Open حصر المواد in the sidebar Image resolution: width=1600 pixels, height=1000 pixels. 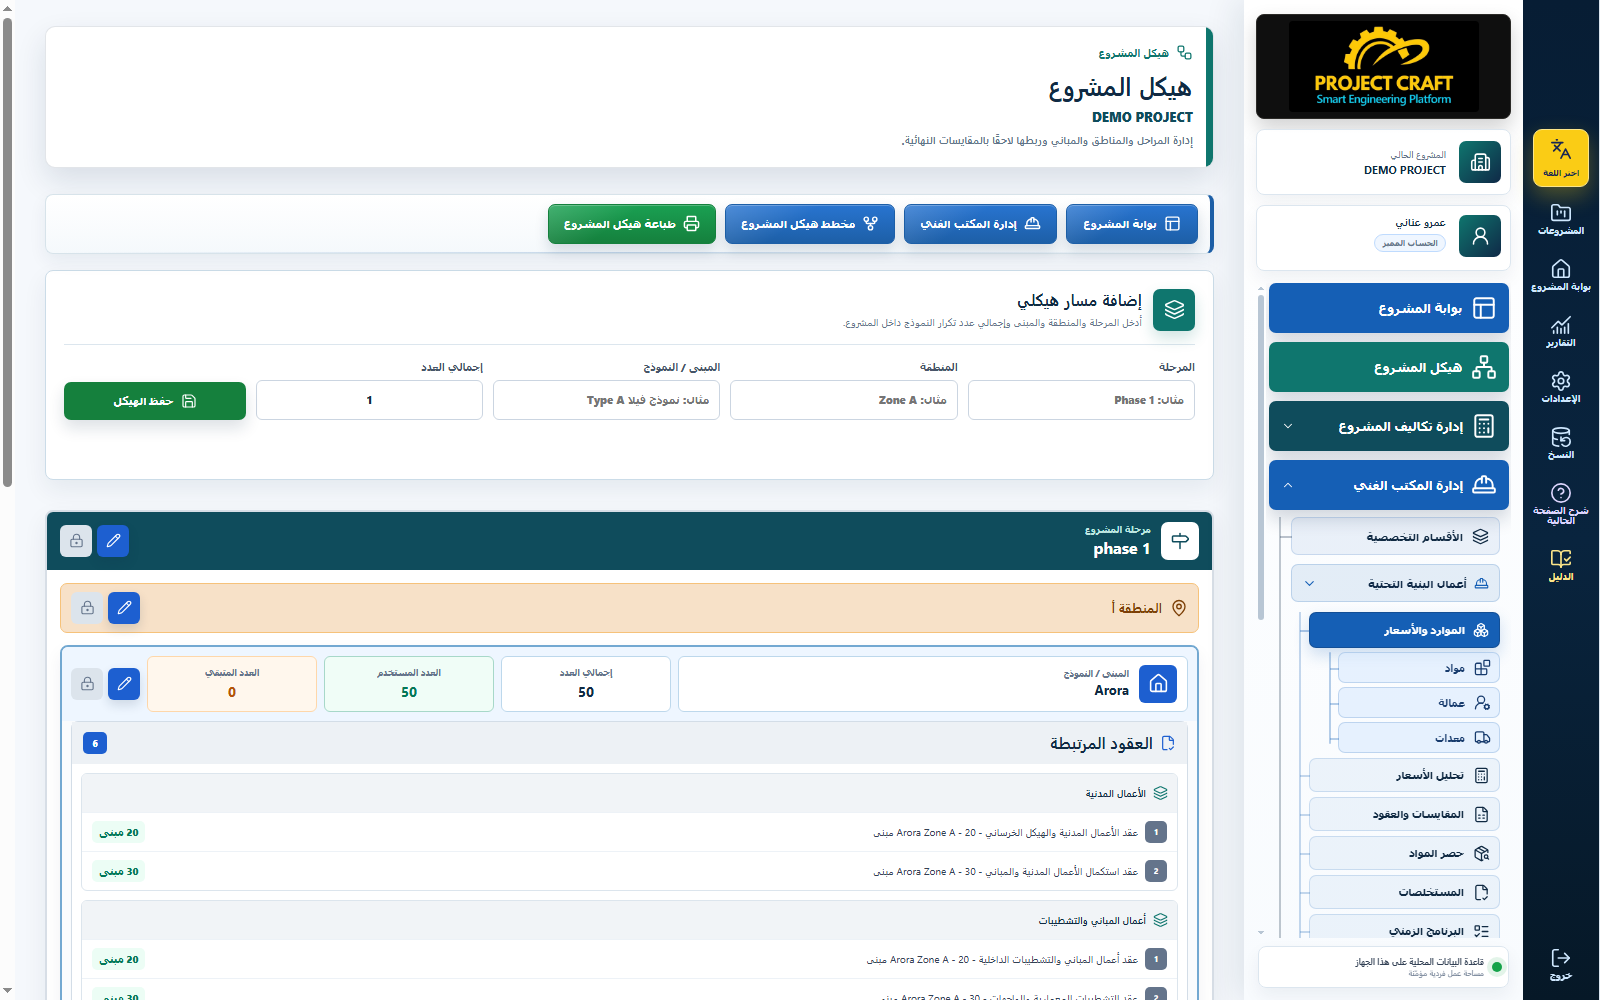[1404, 853]
